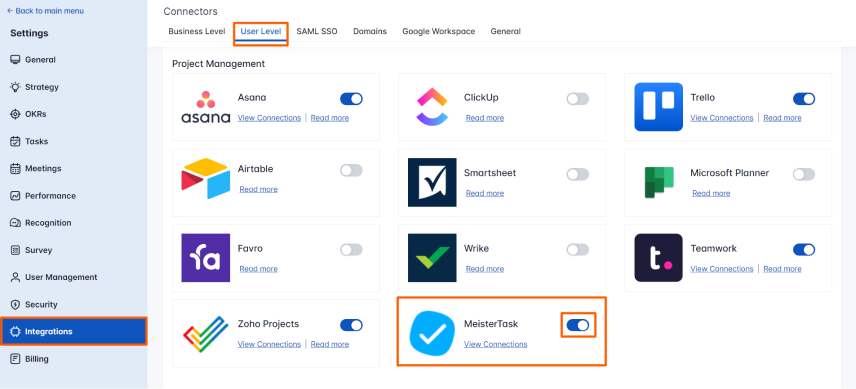Image resolution: width=856 pixels, height=389 pixels.
Task: Switch to the Business Level tab
Action: coord(197,32)
